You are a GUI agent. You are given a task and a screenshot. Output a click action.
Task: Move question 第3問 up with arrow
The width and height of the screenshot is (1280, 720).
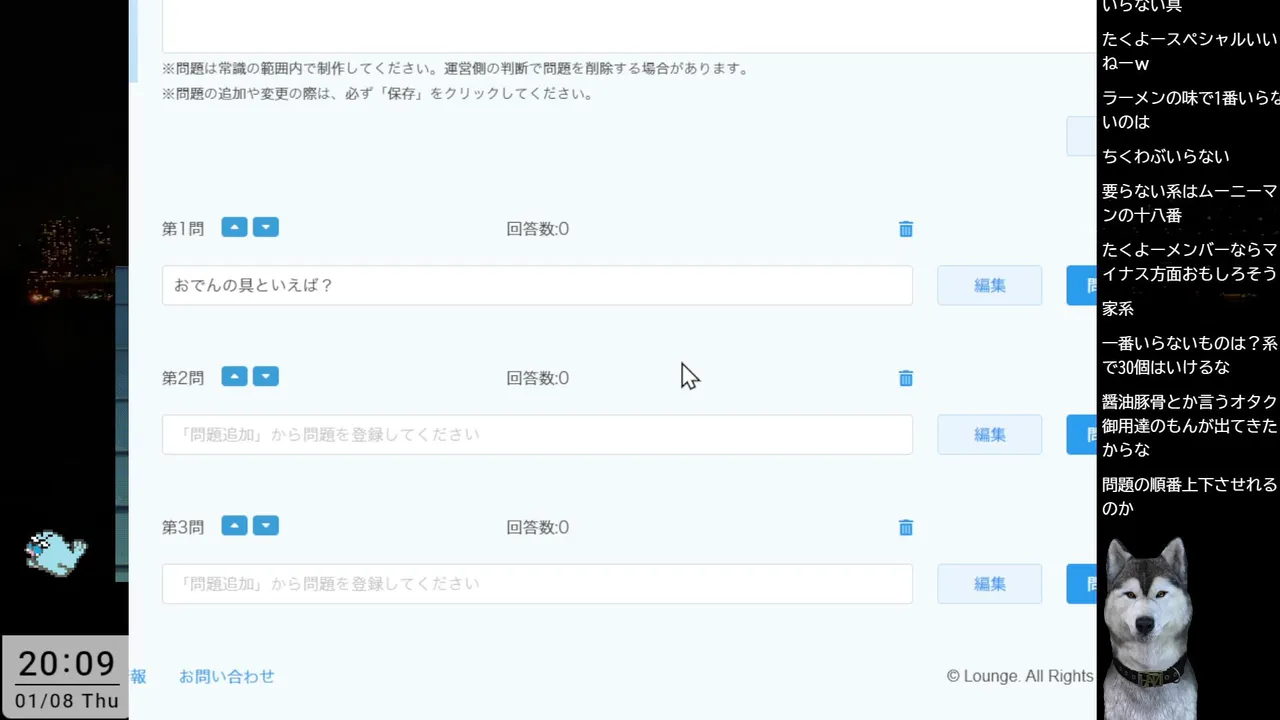tap(234, 525)
